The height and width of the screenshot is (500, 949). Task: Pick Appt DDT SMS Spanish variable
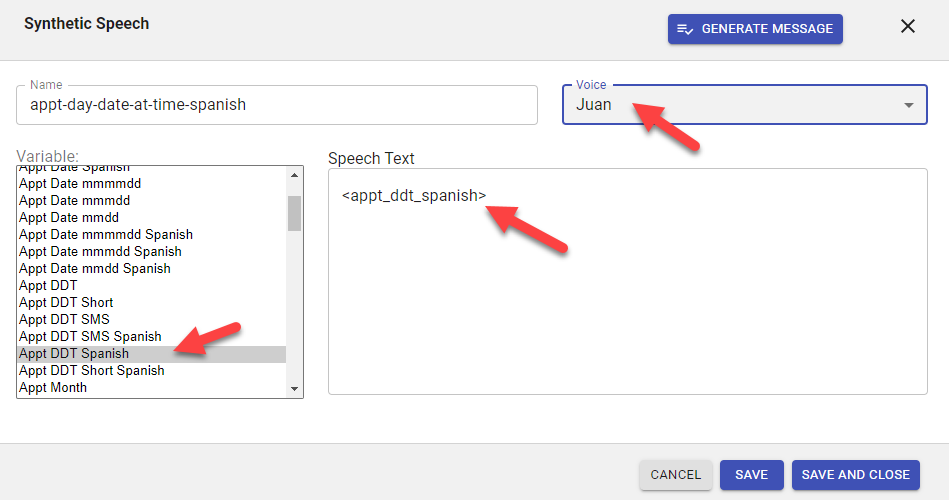click(x=90, y=336)
